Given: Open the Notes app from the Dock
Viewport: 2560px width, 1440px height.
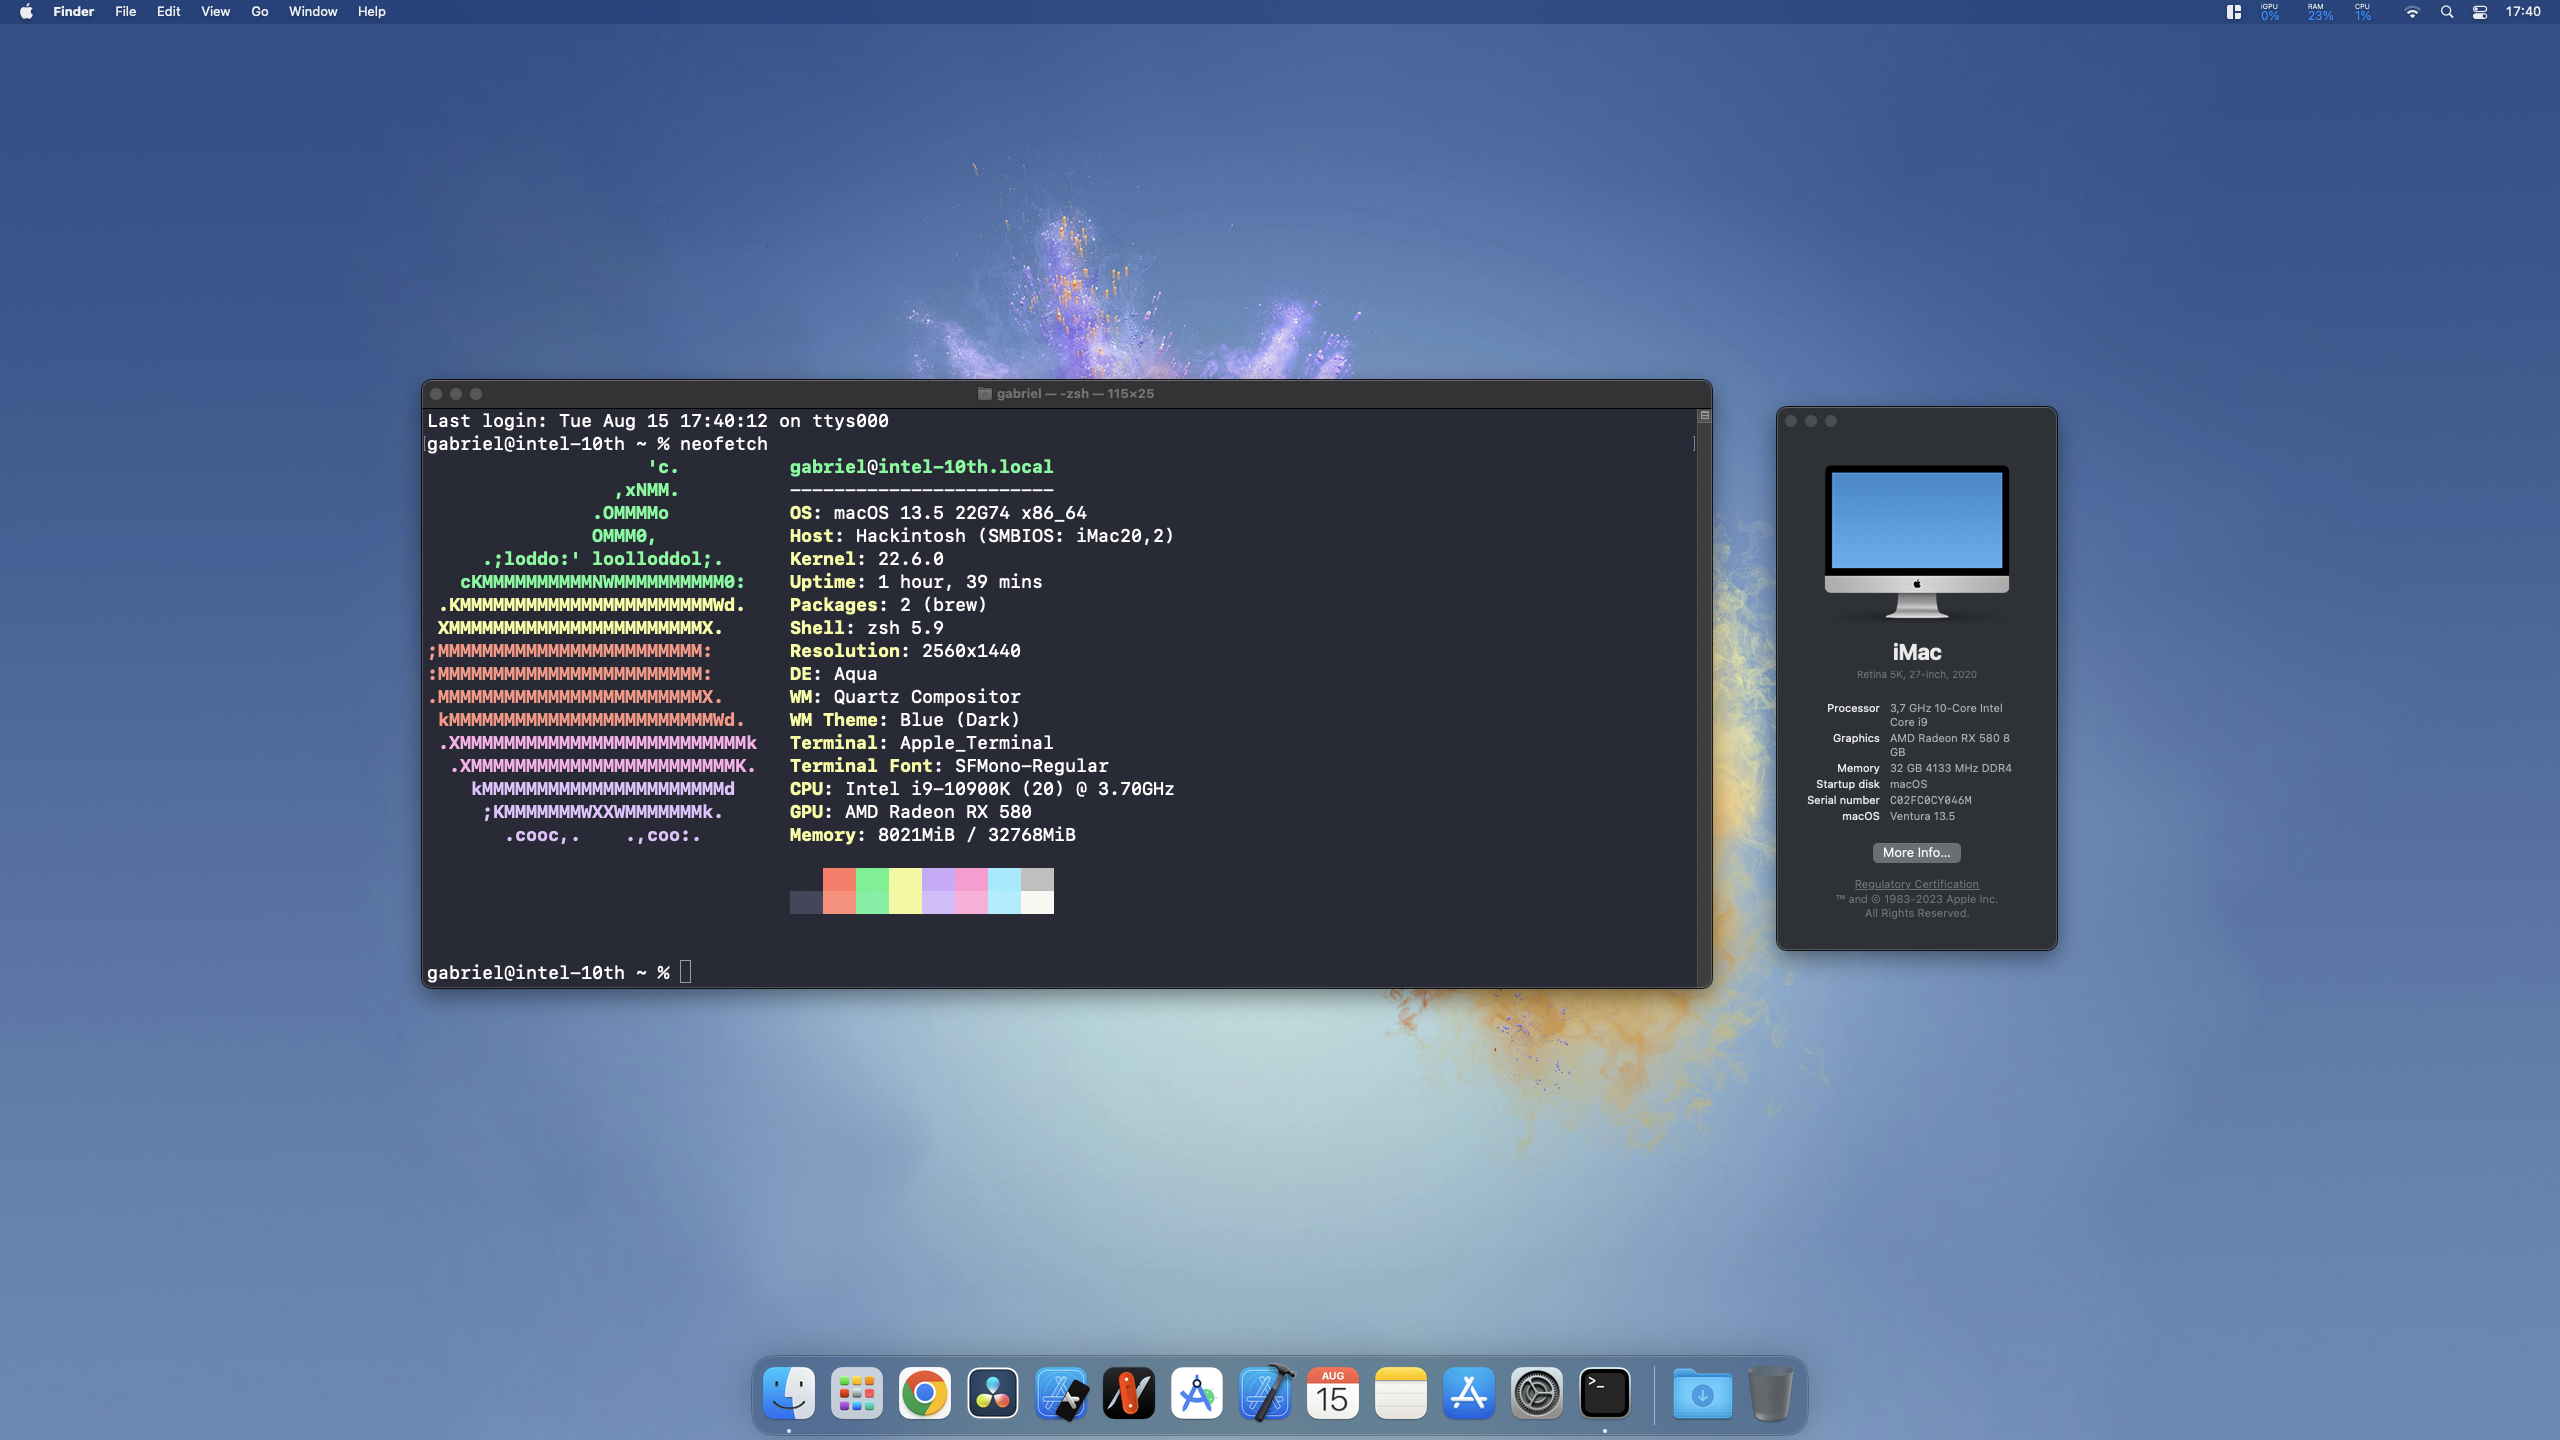Looking at the screenshot, I should [1401, 1392].
